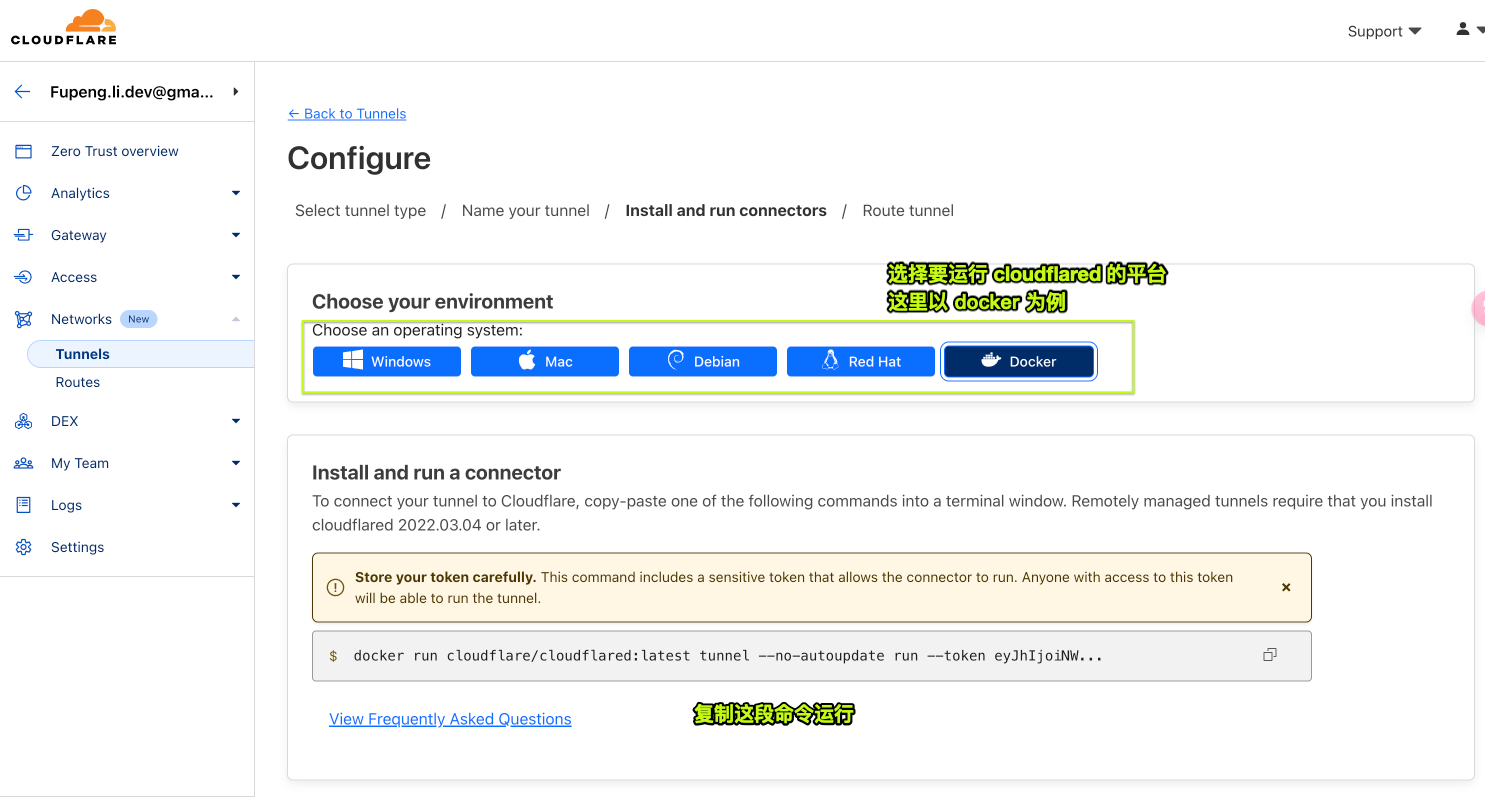Expand the Access menu chevron

[236, 277]
